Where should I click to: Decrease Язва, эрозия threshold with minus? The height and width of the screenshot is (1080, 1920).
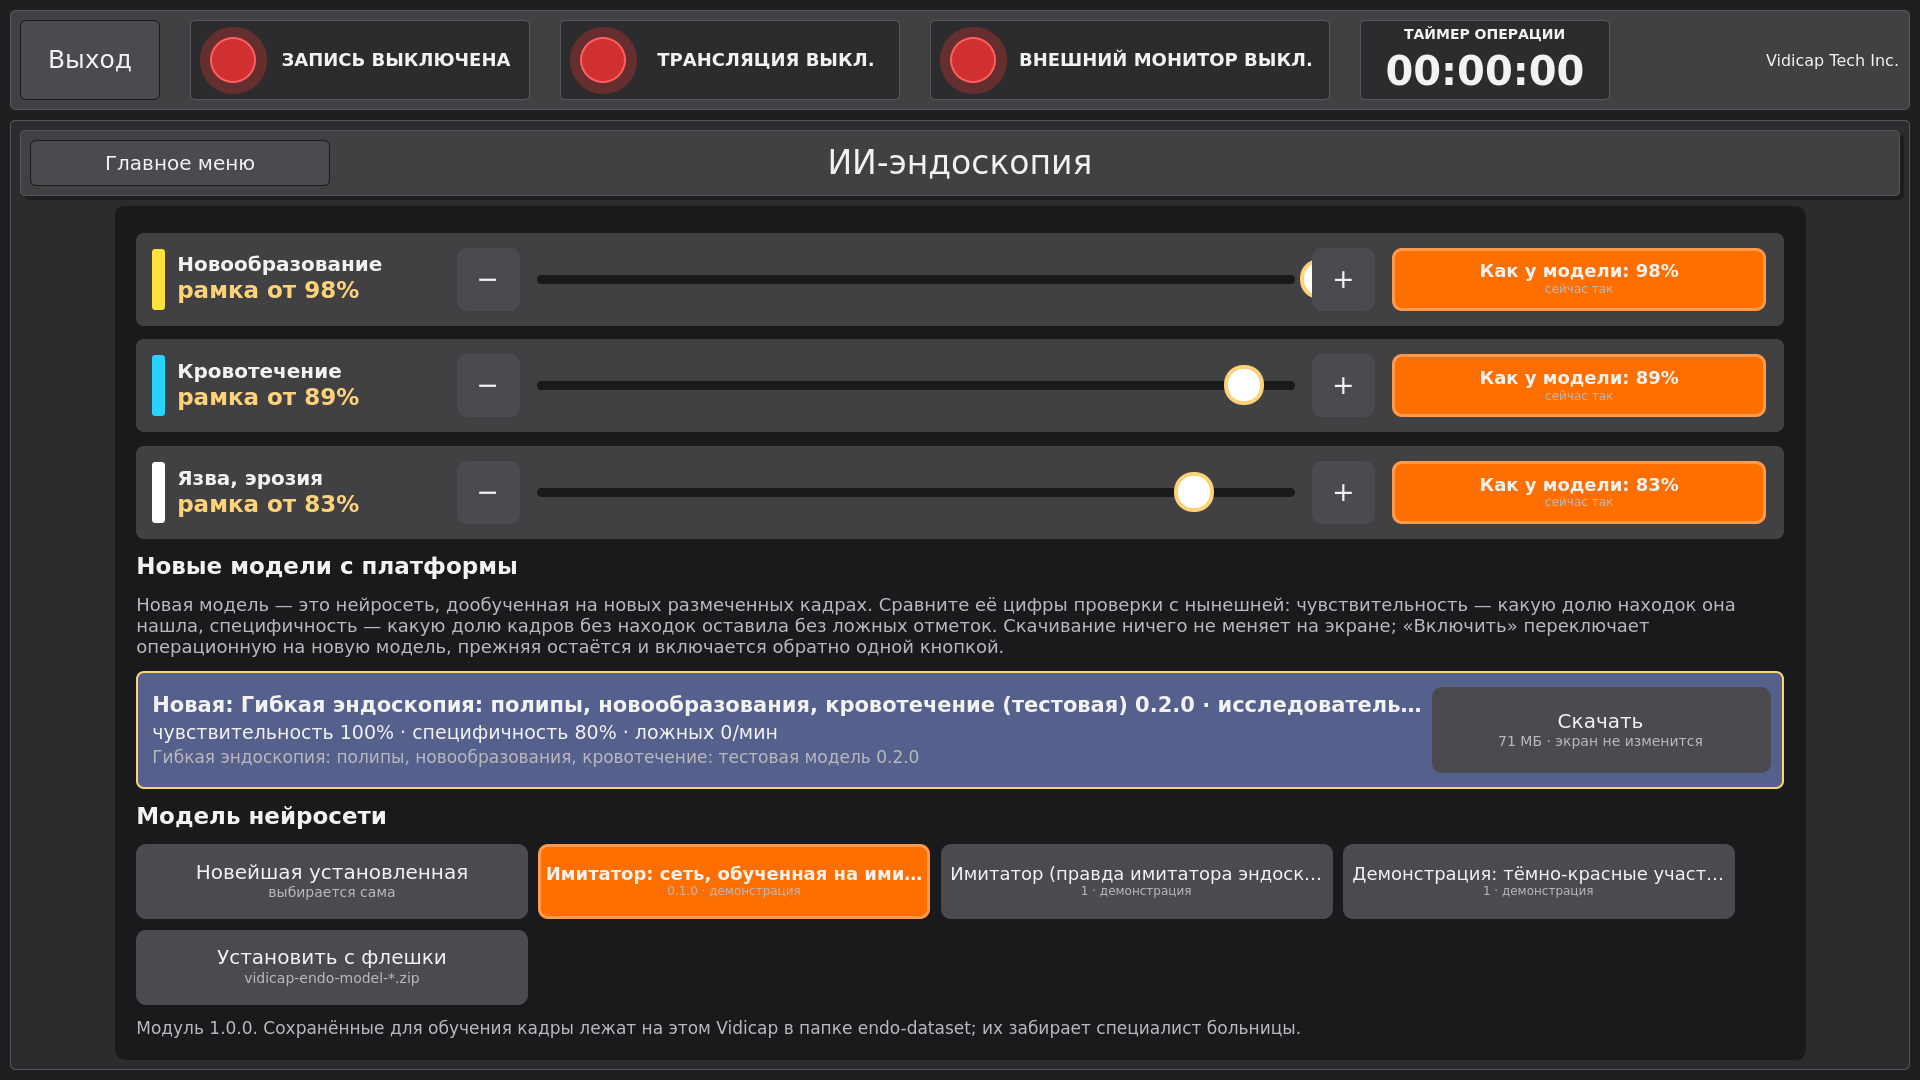(x=488, y=492)
